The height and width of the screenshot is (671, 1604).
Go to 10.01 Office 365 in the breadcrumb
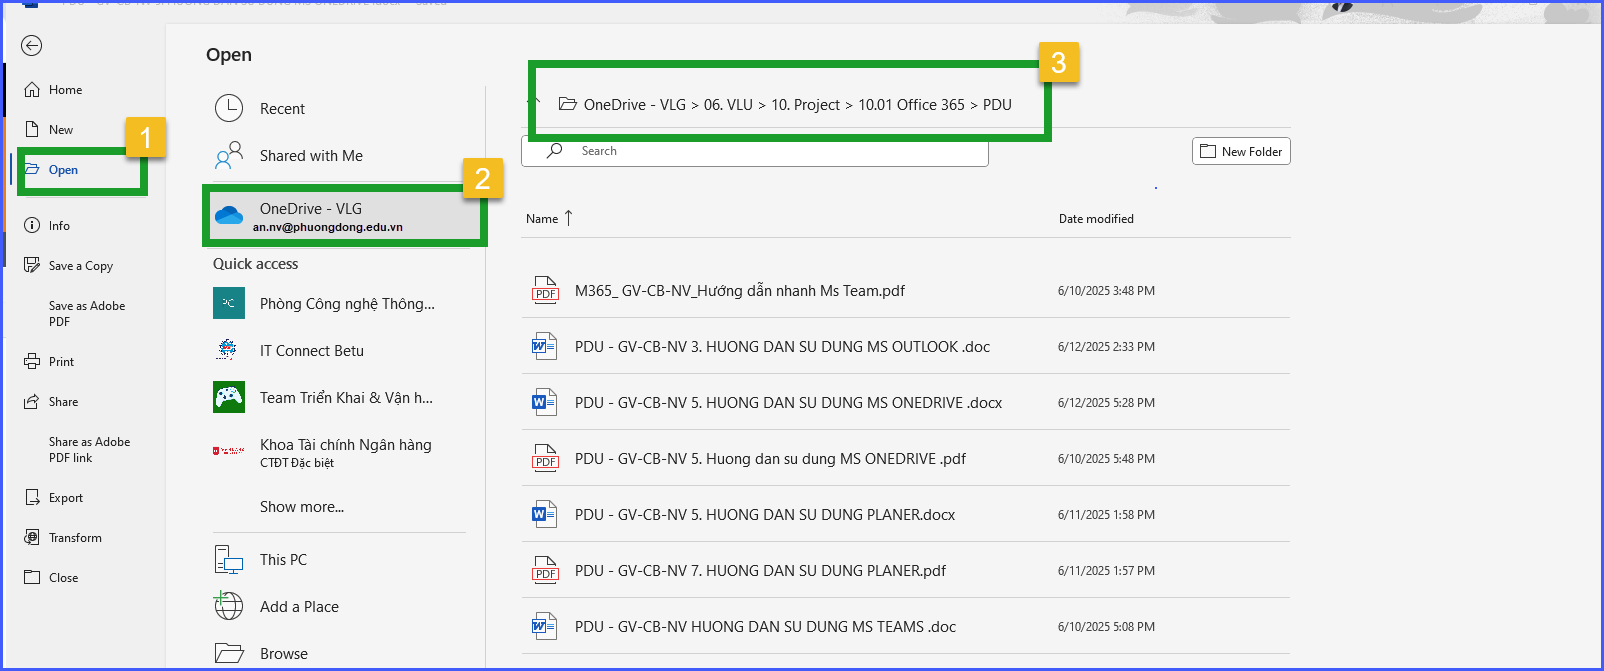point(911,105)
